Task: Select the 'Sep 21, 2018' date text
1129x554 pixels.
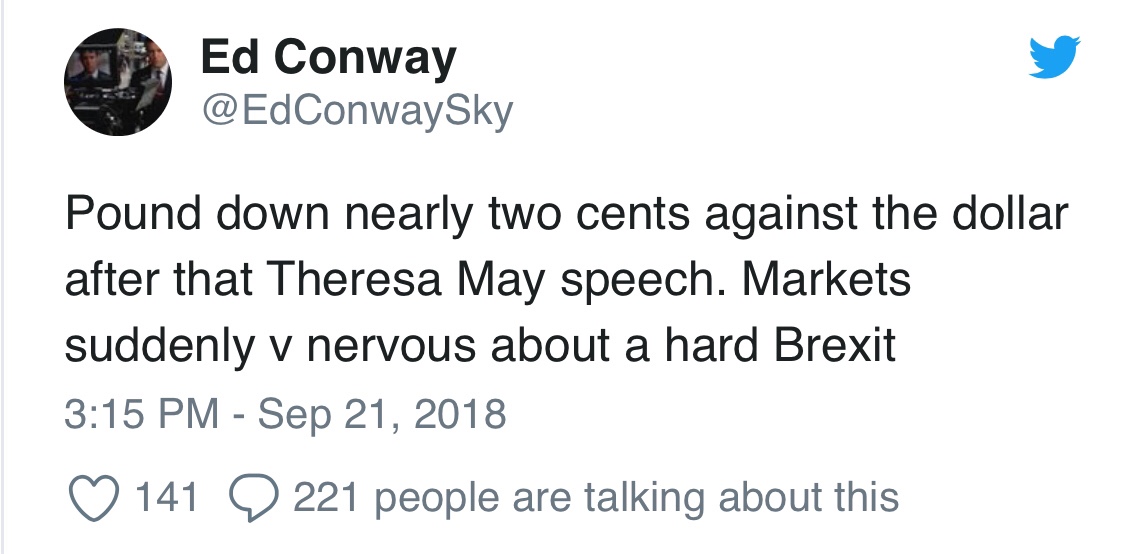Action: click(x=382, y=415)
